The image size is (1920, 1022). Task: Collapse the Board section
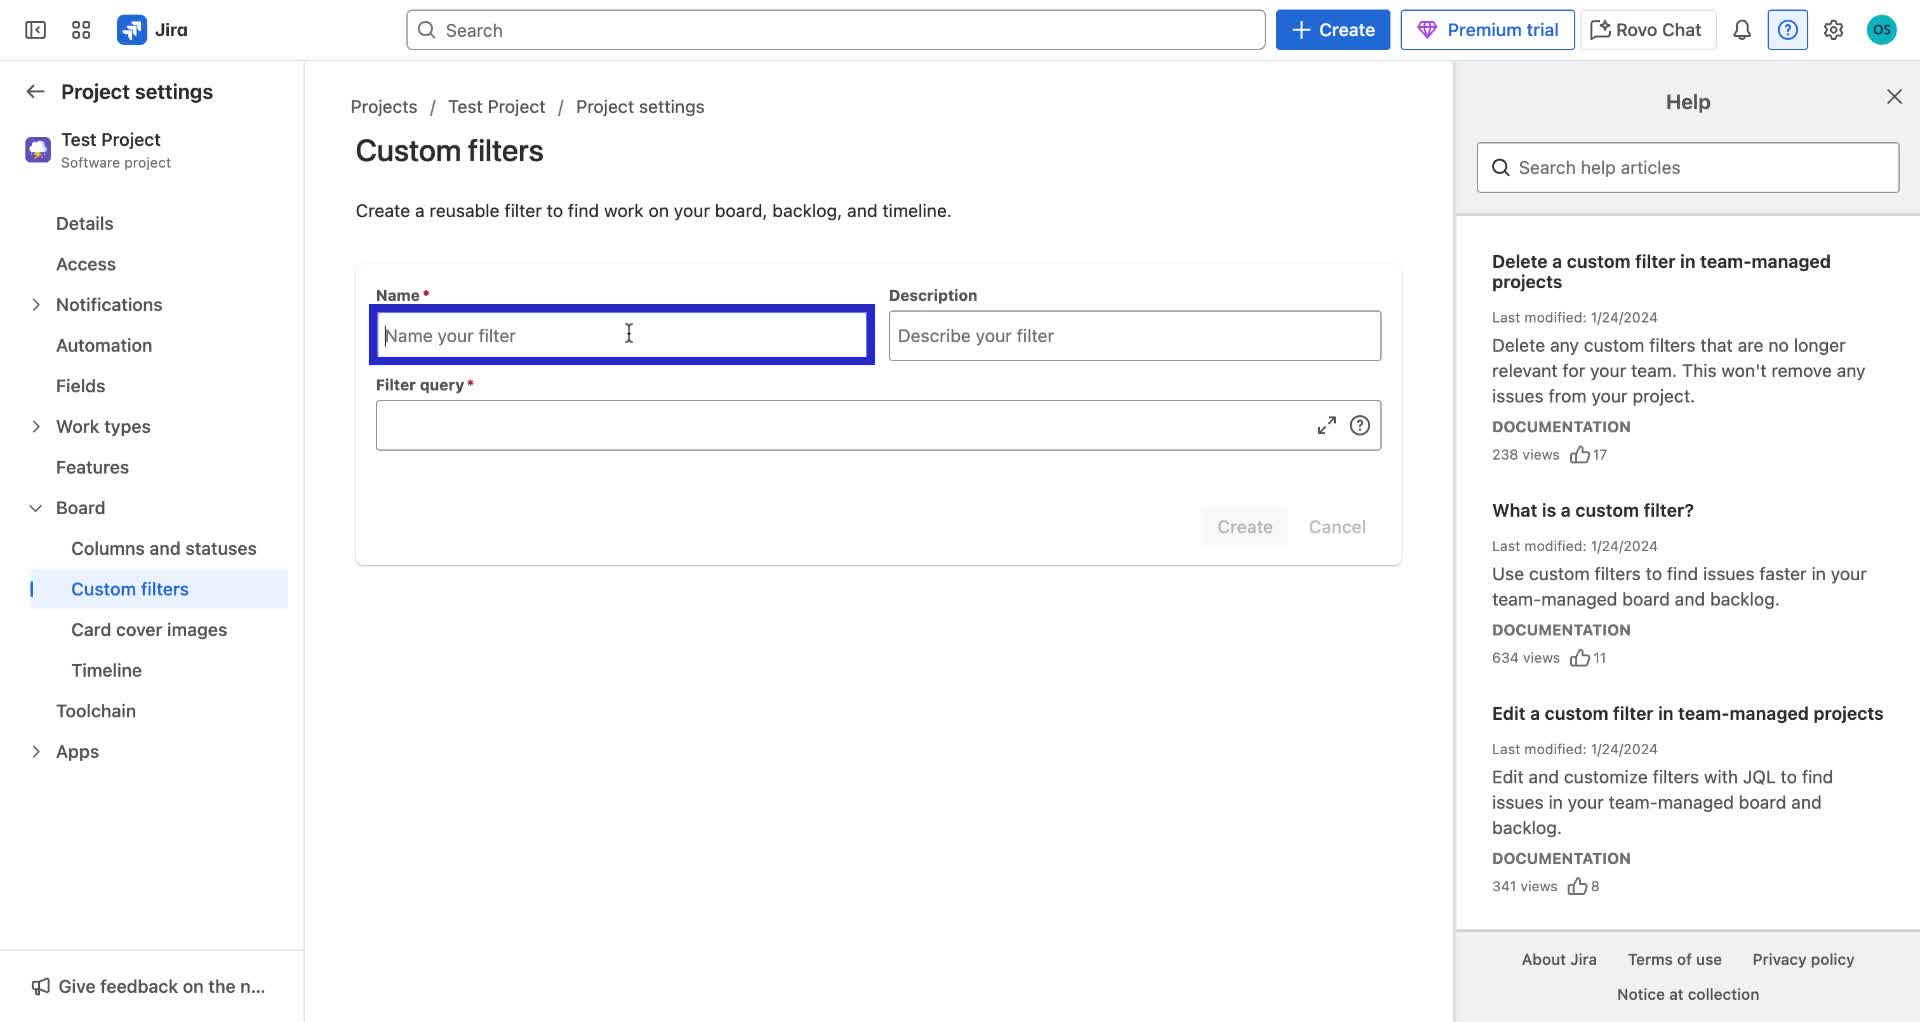click(x=36, y=507)
